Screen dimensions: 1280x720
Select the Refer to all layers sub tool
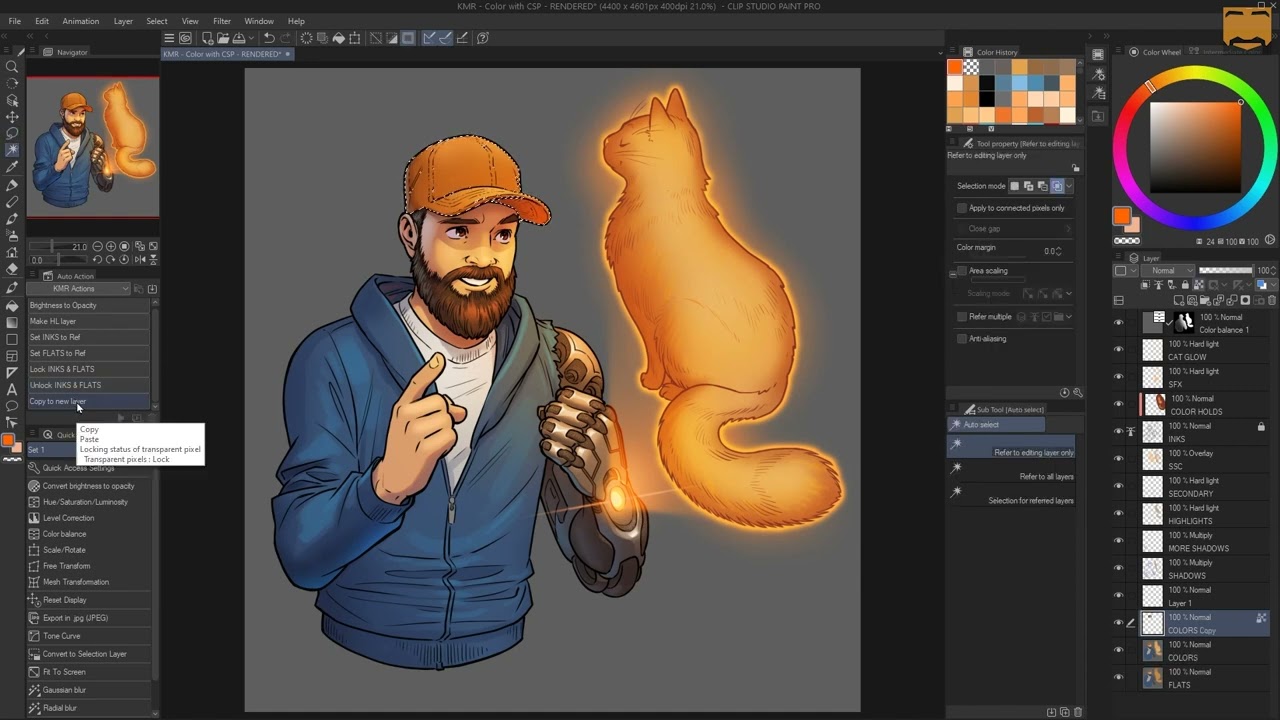point(1011,471)
